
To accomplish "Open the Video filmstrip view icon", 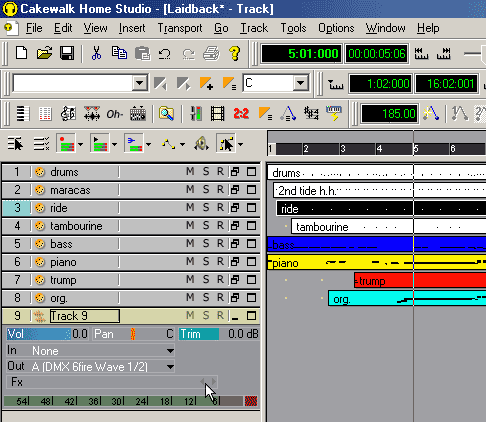I will [217, 114].
